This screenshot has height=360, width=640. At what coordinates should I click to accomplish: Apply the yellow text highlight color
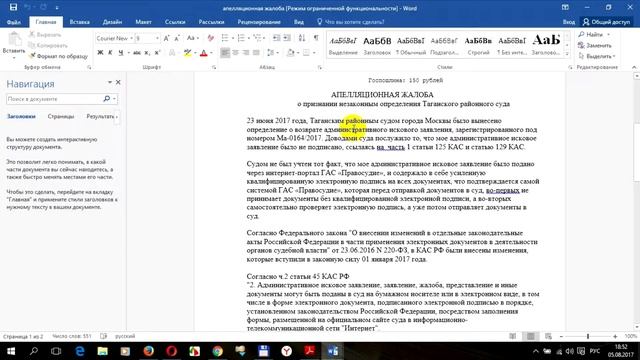pyautogui.click(x=187, y=53)
